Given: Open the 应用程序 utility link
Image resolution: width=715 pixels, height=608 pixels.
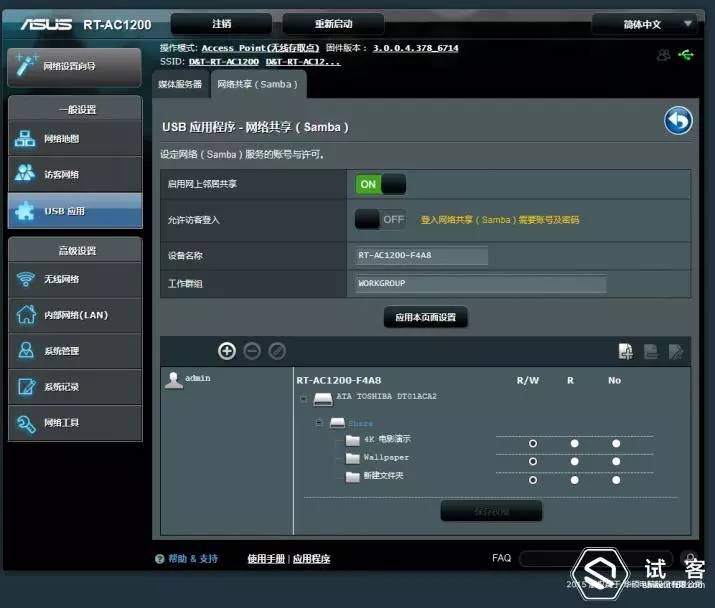Looking at the screenshot, I should (x=311, y=559).
